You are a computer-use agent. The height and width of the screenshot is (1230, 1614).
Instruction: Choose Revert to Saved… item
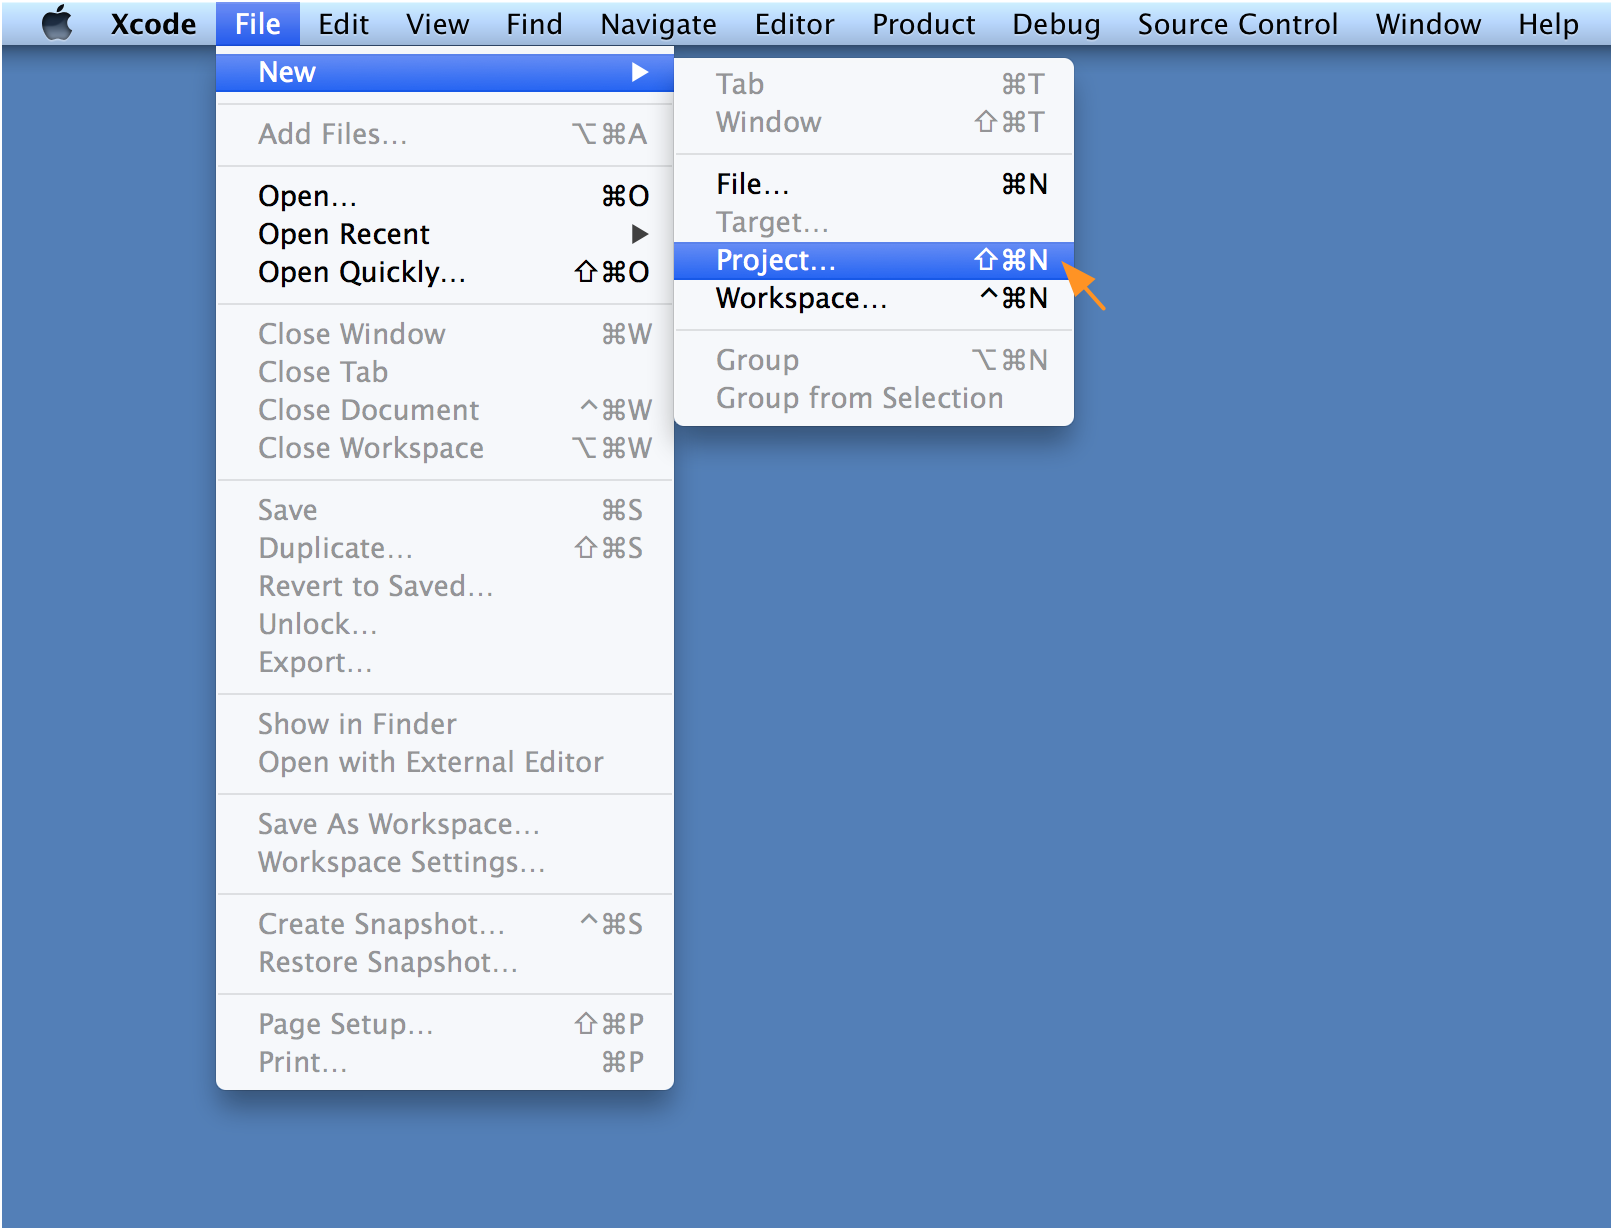click(x=445, y=586)
